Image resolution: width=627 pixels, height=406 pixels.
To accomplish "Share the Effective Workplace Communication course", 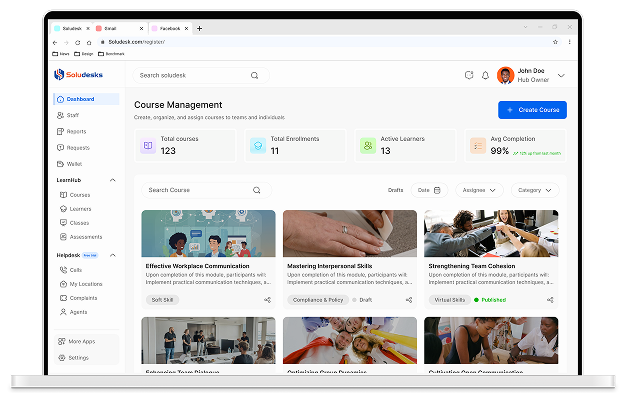I will pyautogui.click(x=268, y=300).
